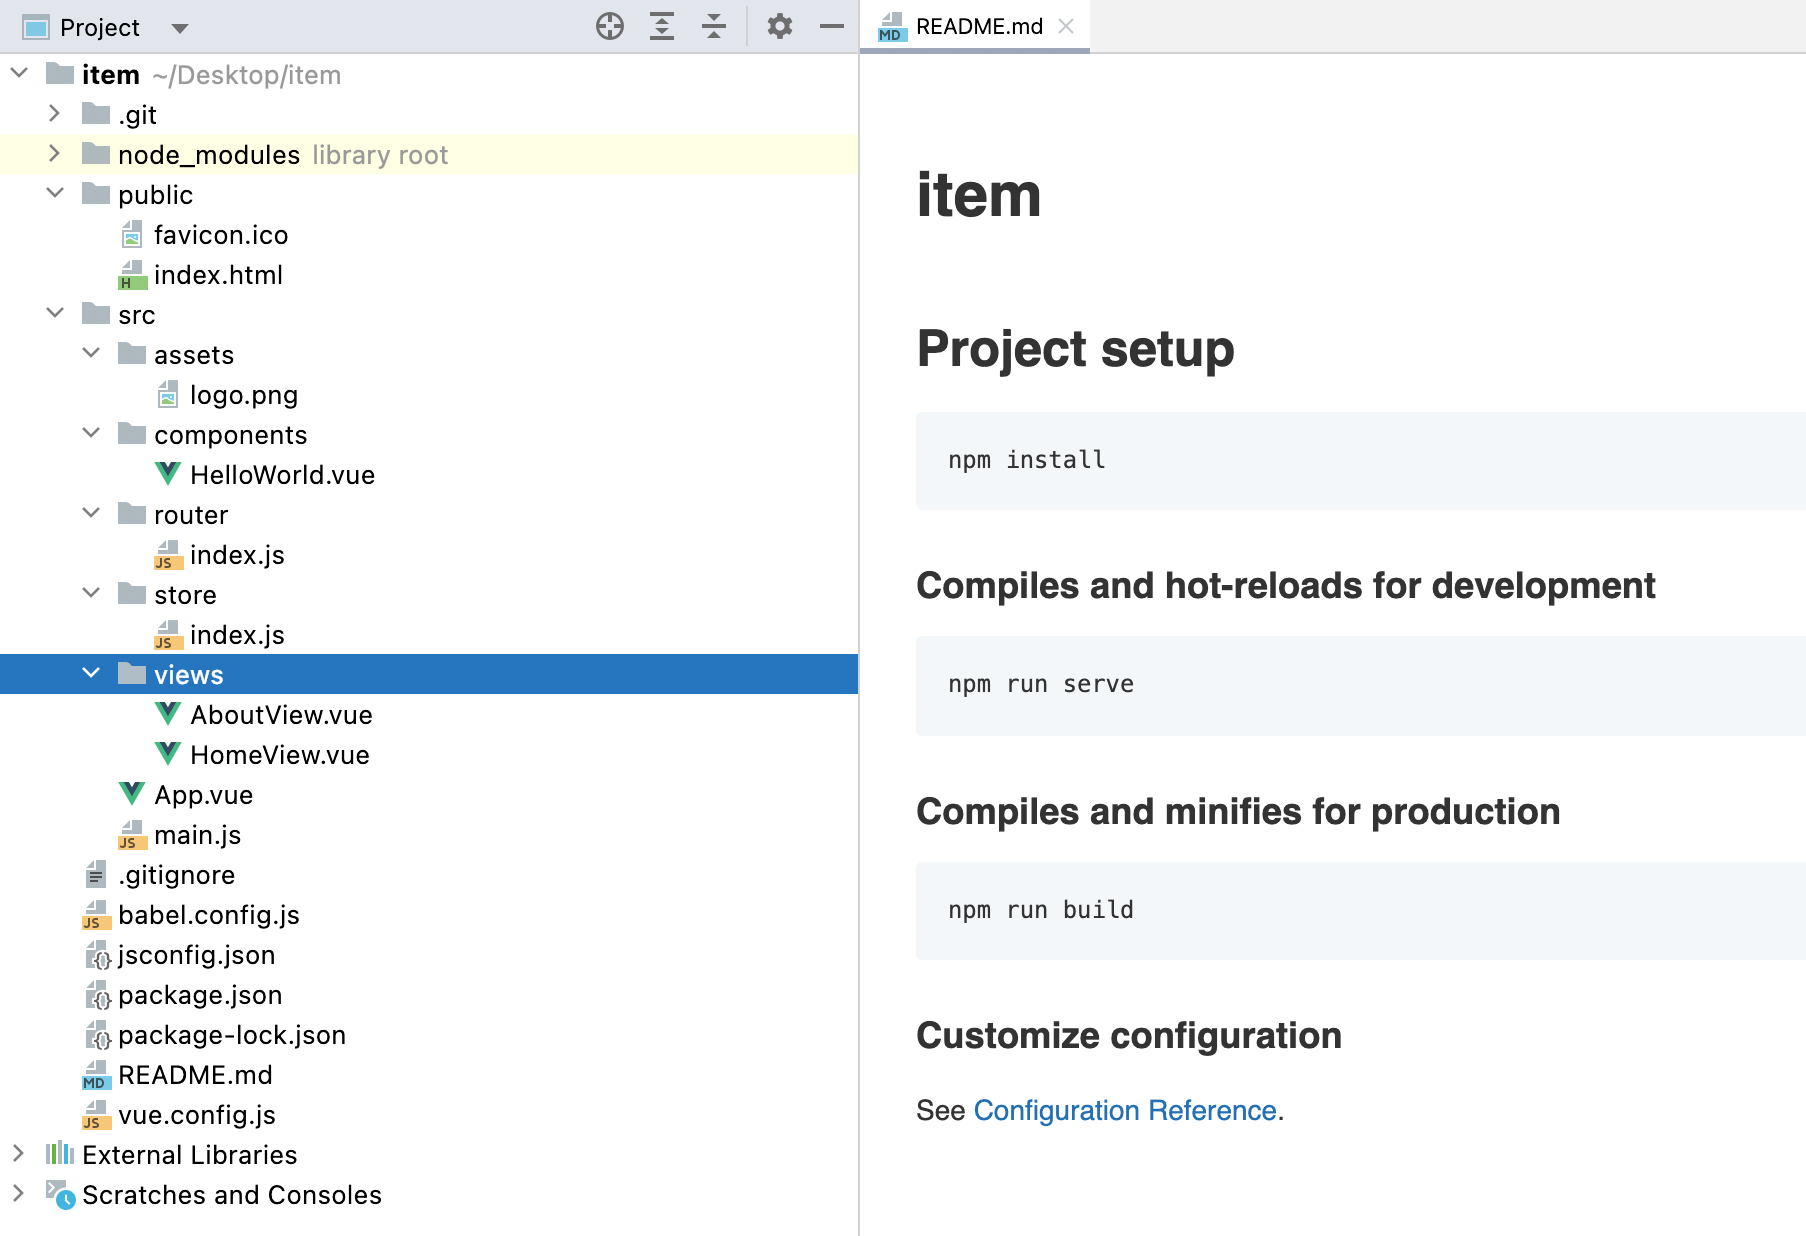Select vue.config.js file name
Screen dimensions: 1806x1236
point(196,1115)
